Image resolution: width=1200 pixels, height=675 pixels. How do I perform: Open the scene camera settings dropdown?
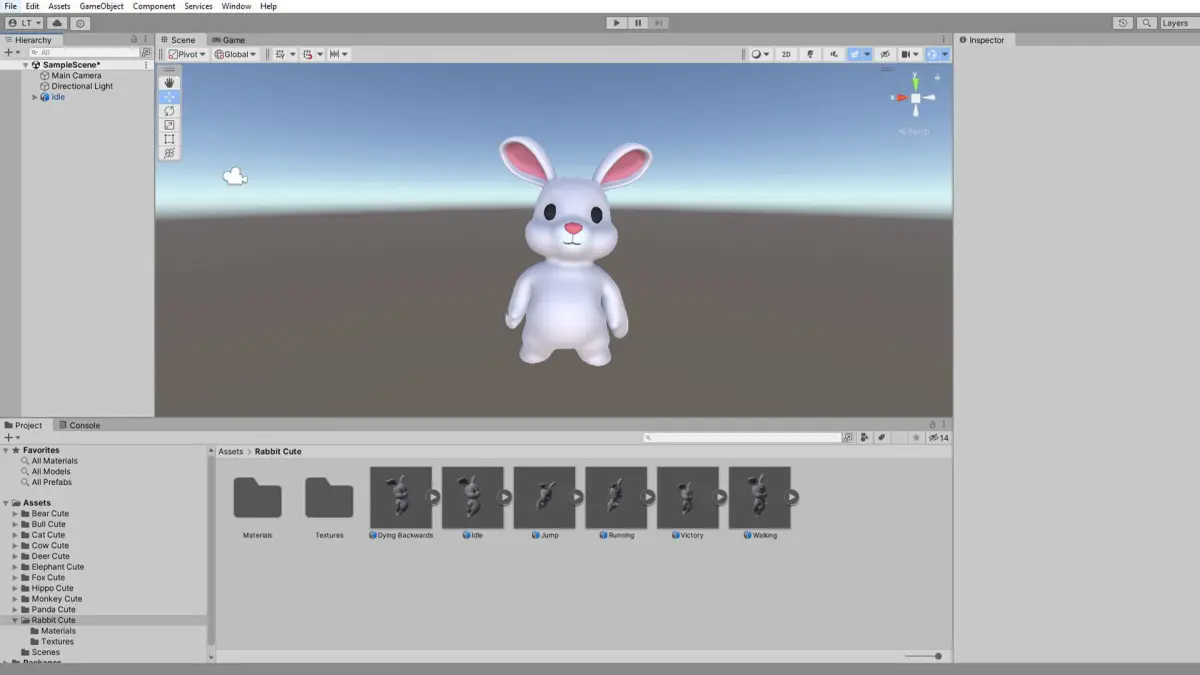pos(910,54)
